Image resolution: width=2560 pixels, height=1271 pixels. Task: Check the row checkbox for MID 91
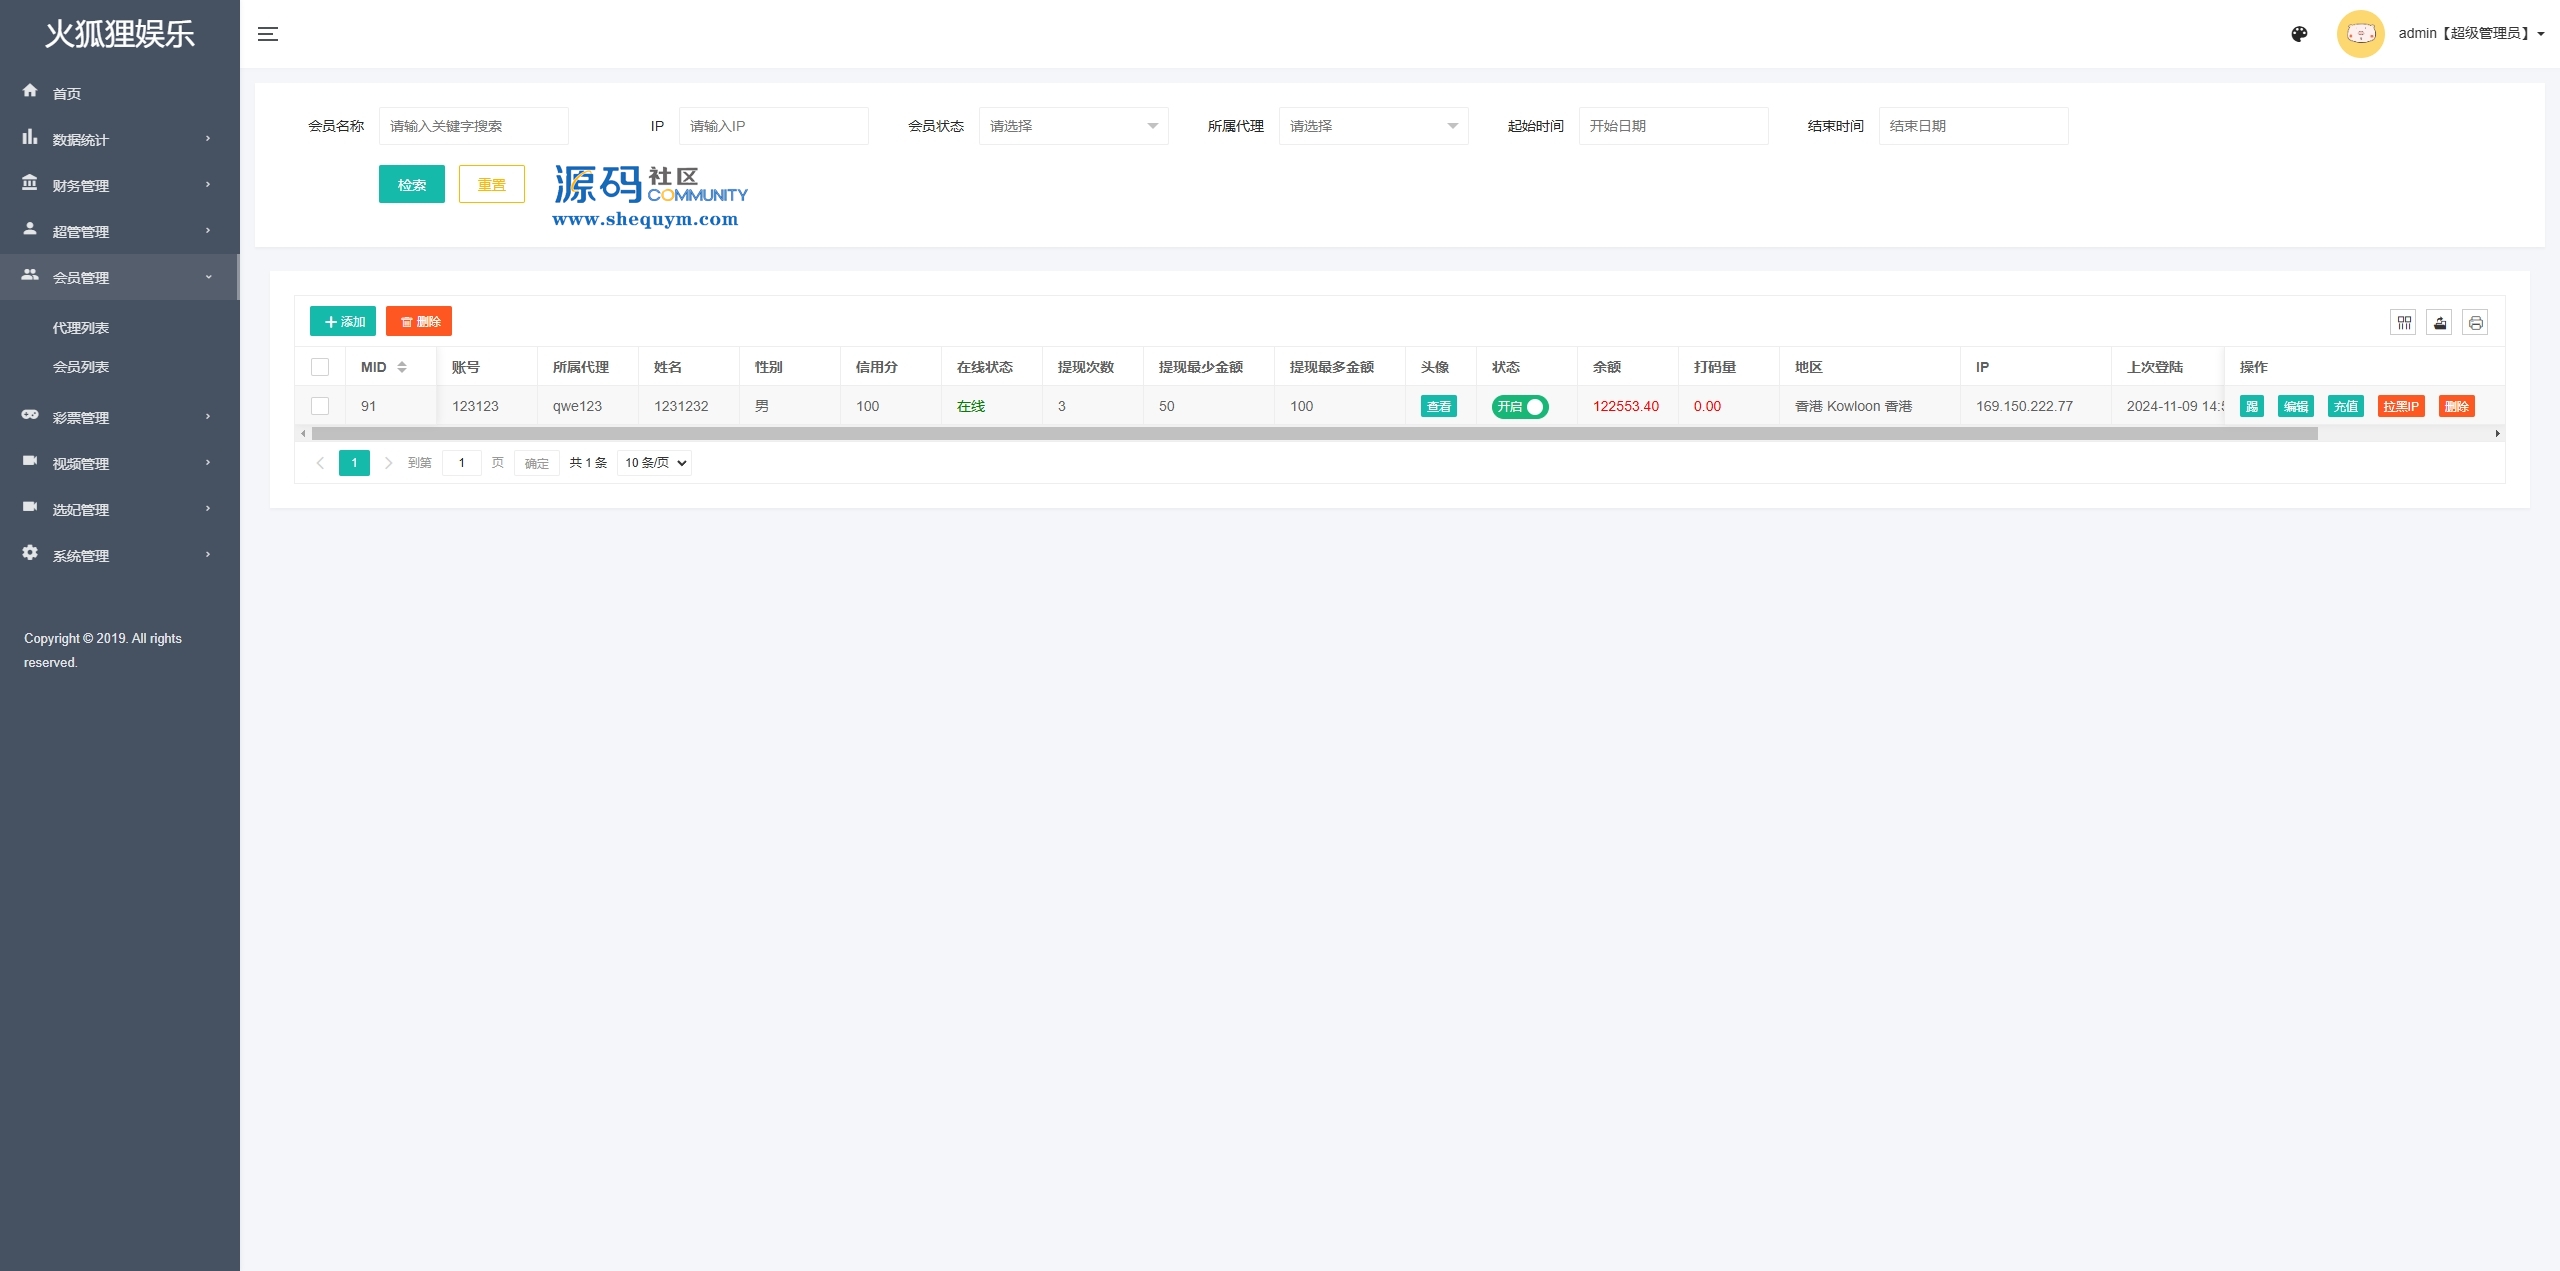tap(320, 406)
